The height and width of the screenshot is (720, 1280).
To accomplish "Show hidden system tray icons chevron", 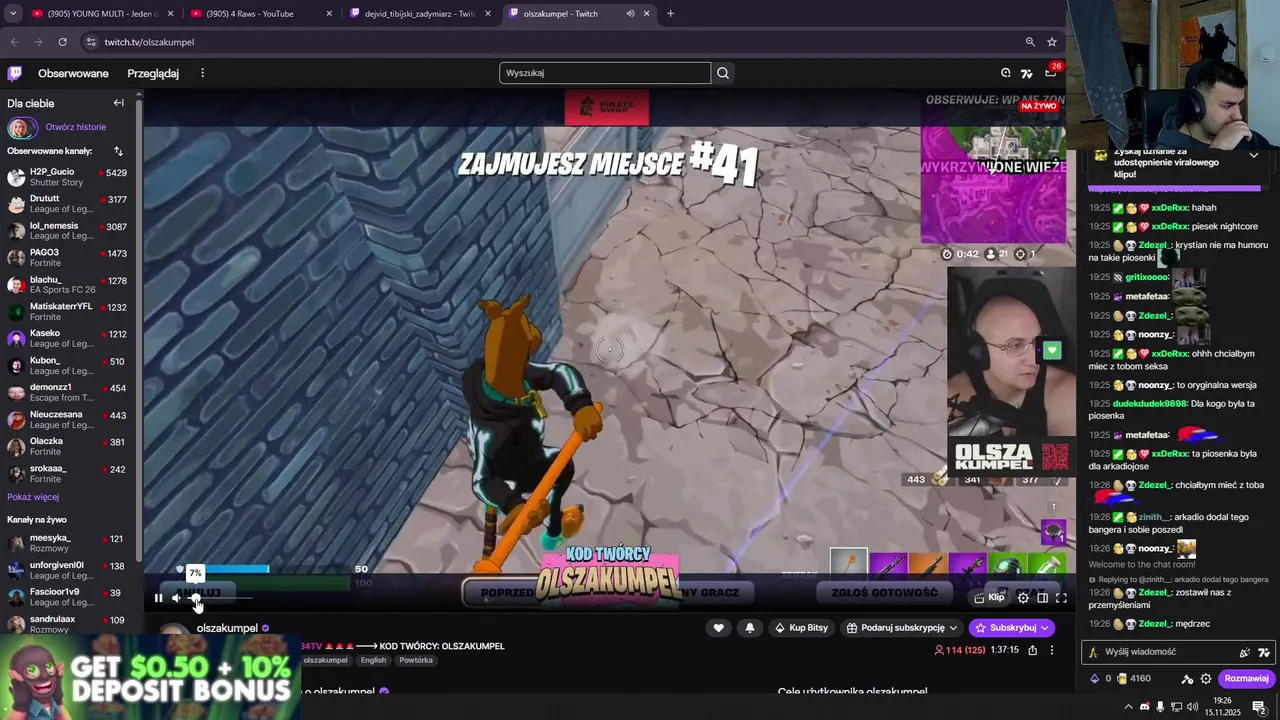I will point(1129,707).
